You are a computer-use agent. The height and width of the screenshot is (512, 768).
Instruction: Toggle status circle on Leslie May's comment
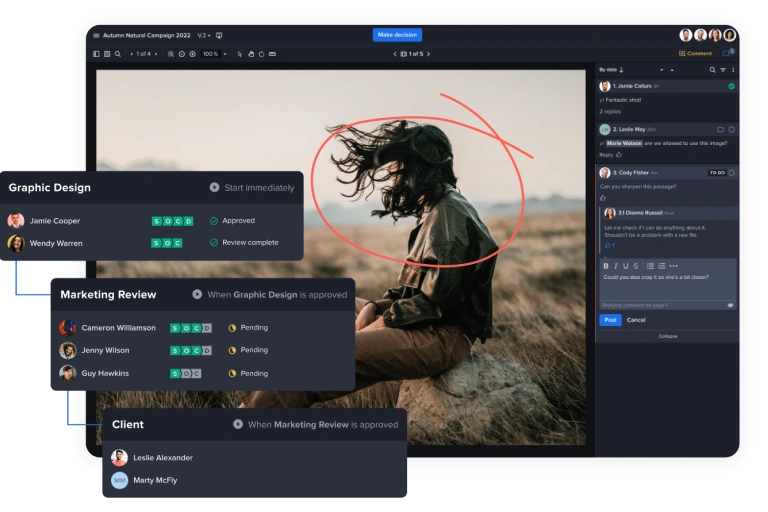tap(731, 129)
